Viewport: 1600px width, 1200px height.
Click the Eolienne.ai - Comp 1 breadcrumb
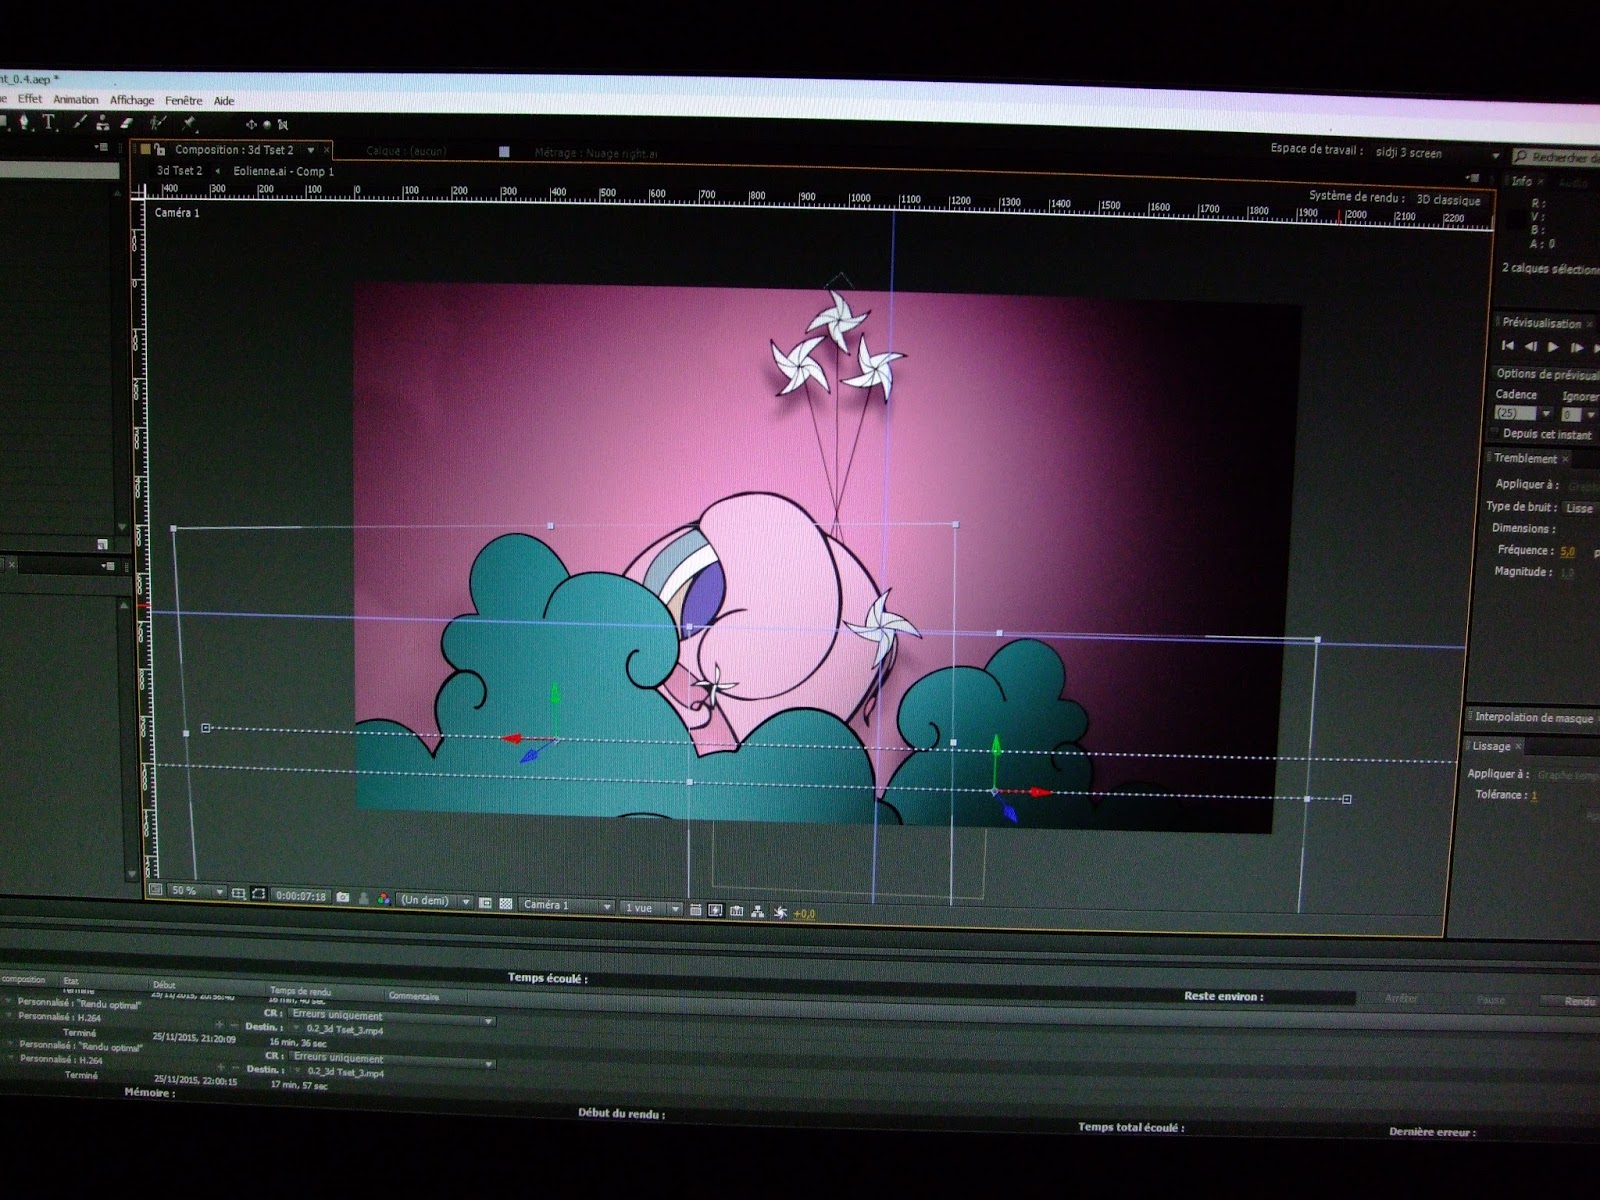click(284, 171)
